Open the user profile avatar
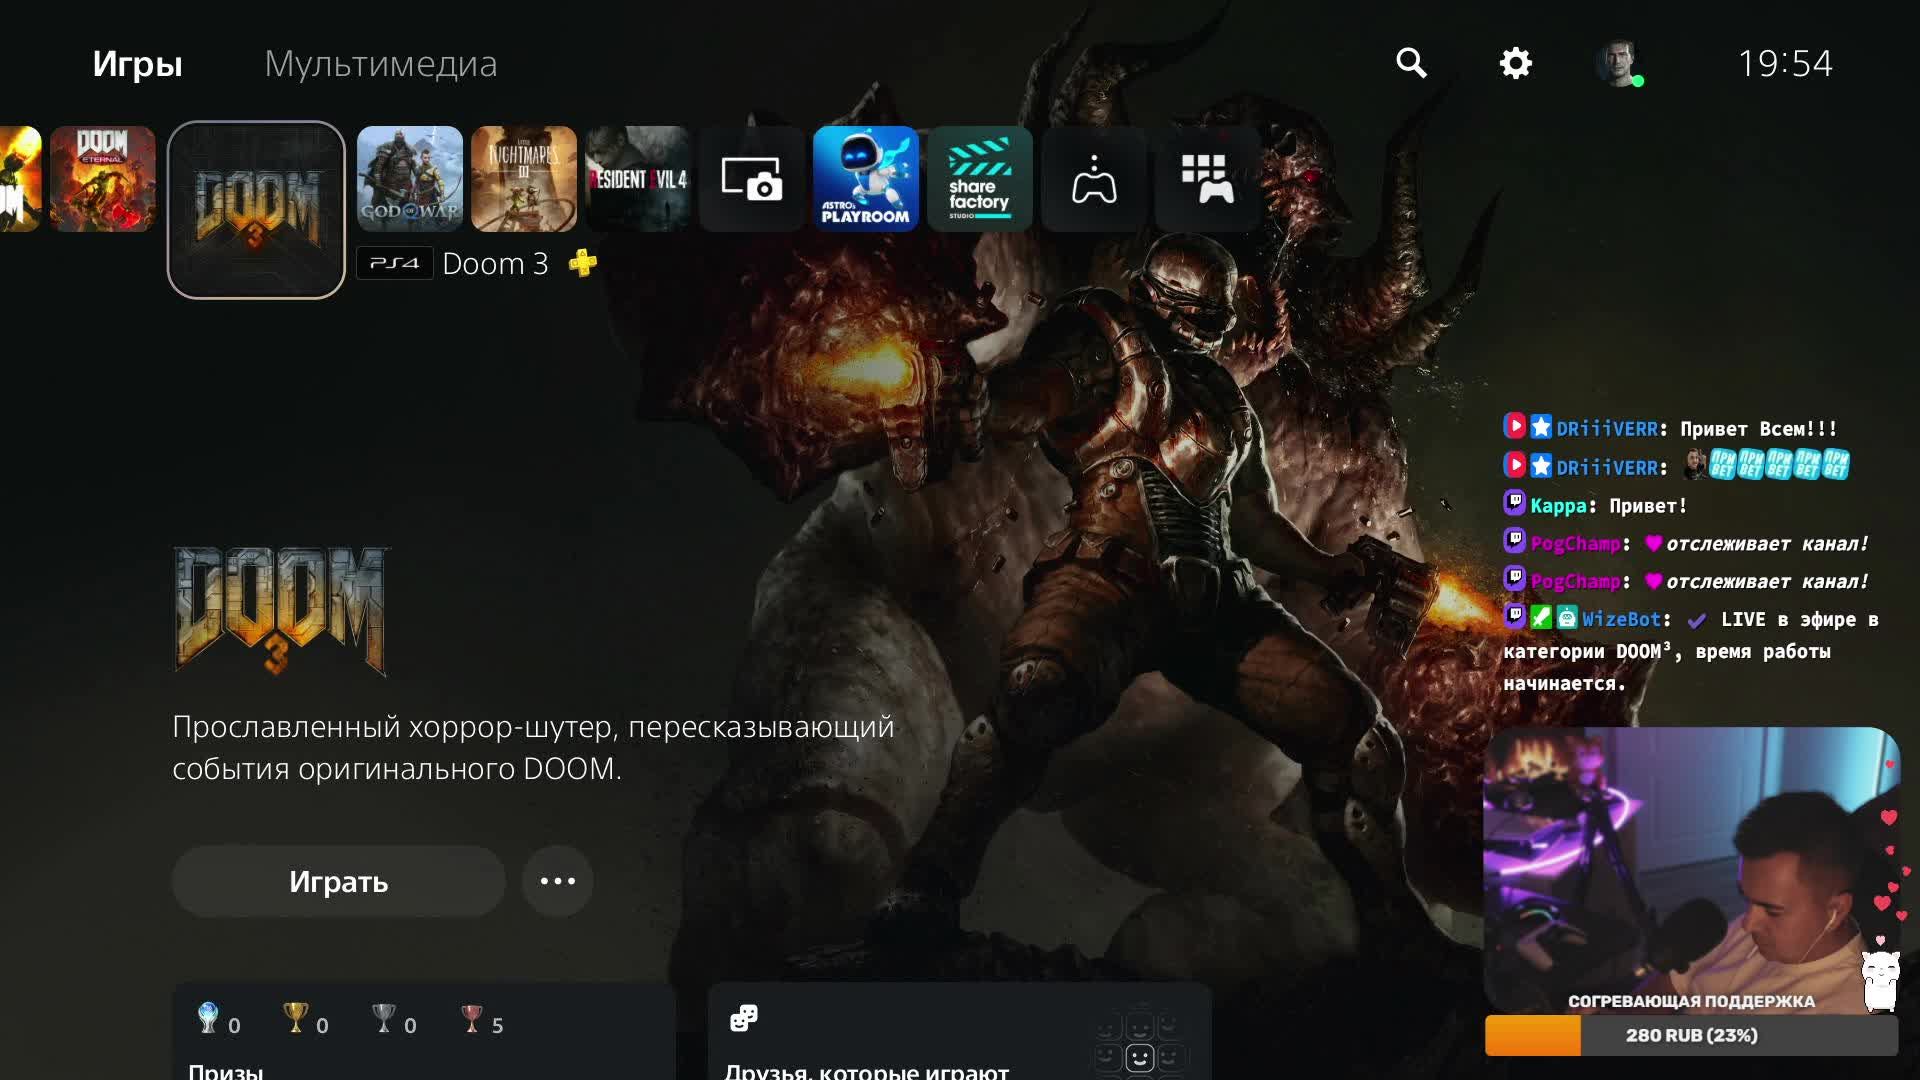This screenshot has width=1920, height=1080. [x=1618, y=64]
